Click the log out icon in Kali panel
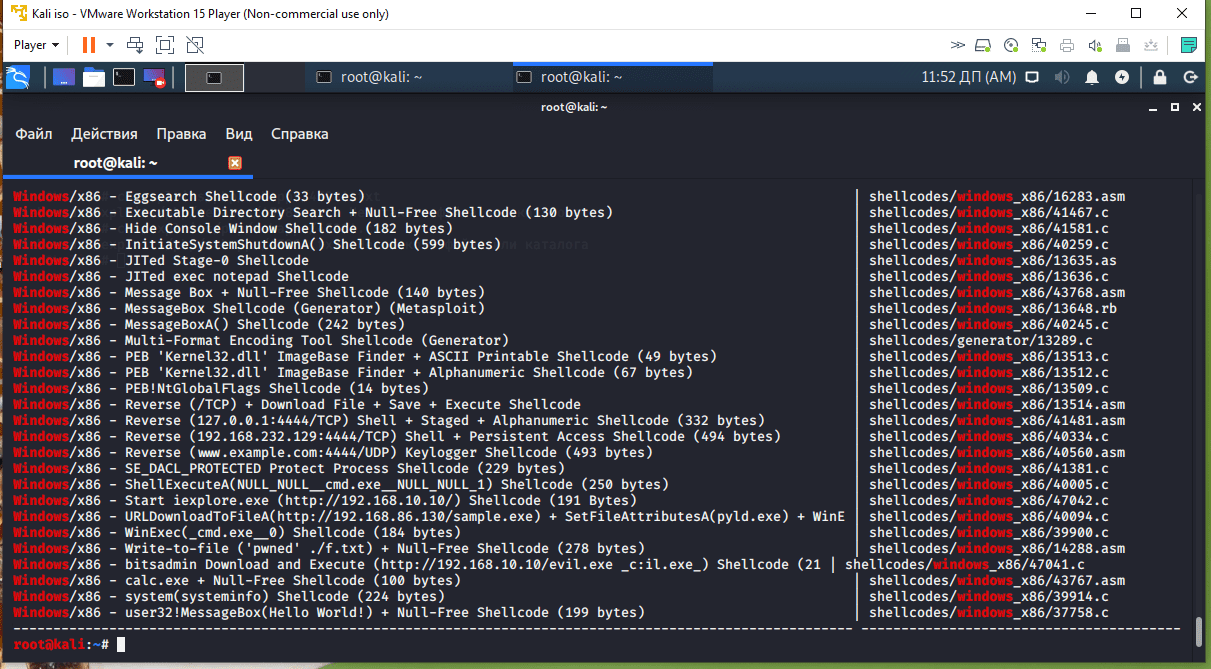 1190,77
